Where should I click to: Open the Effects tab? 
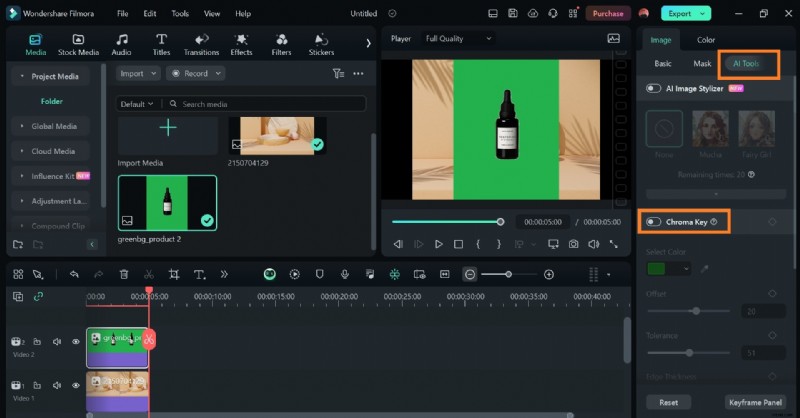pos(241,44)
